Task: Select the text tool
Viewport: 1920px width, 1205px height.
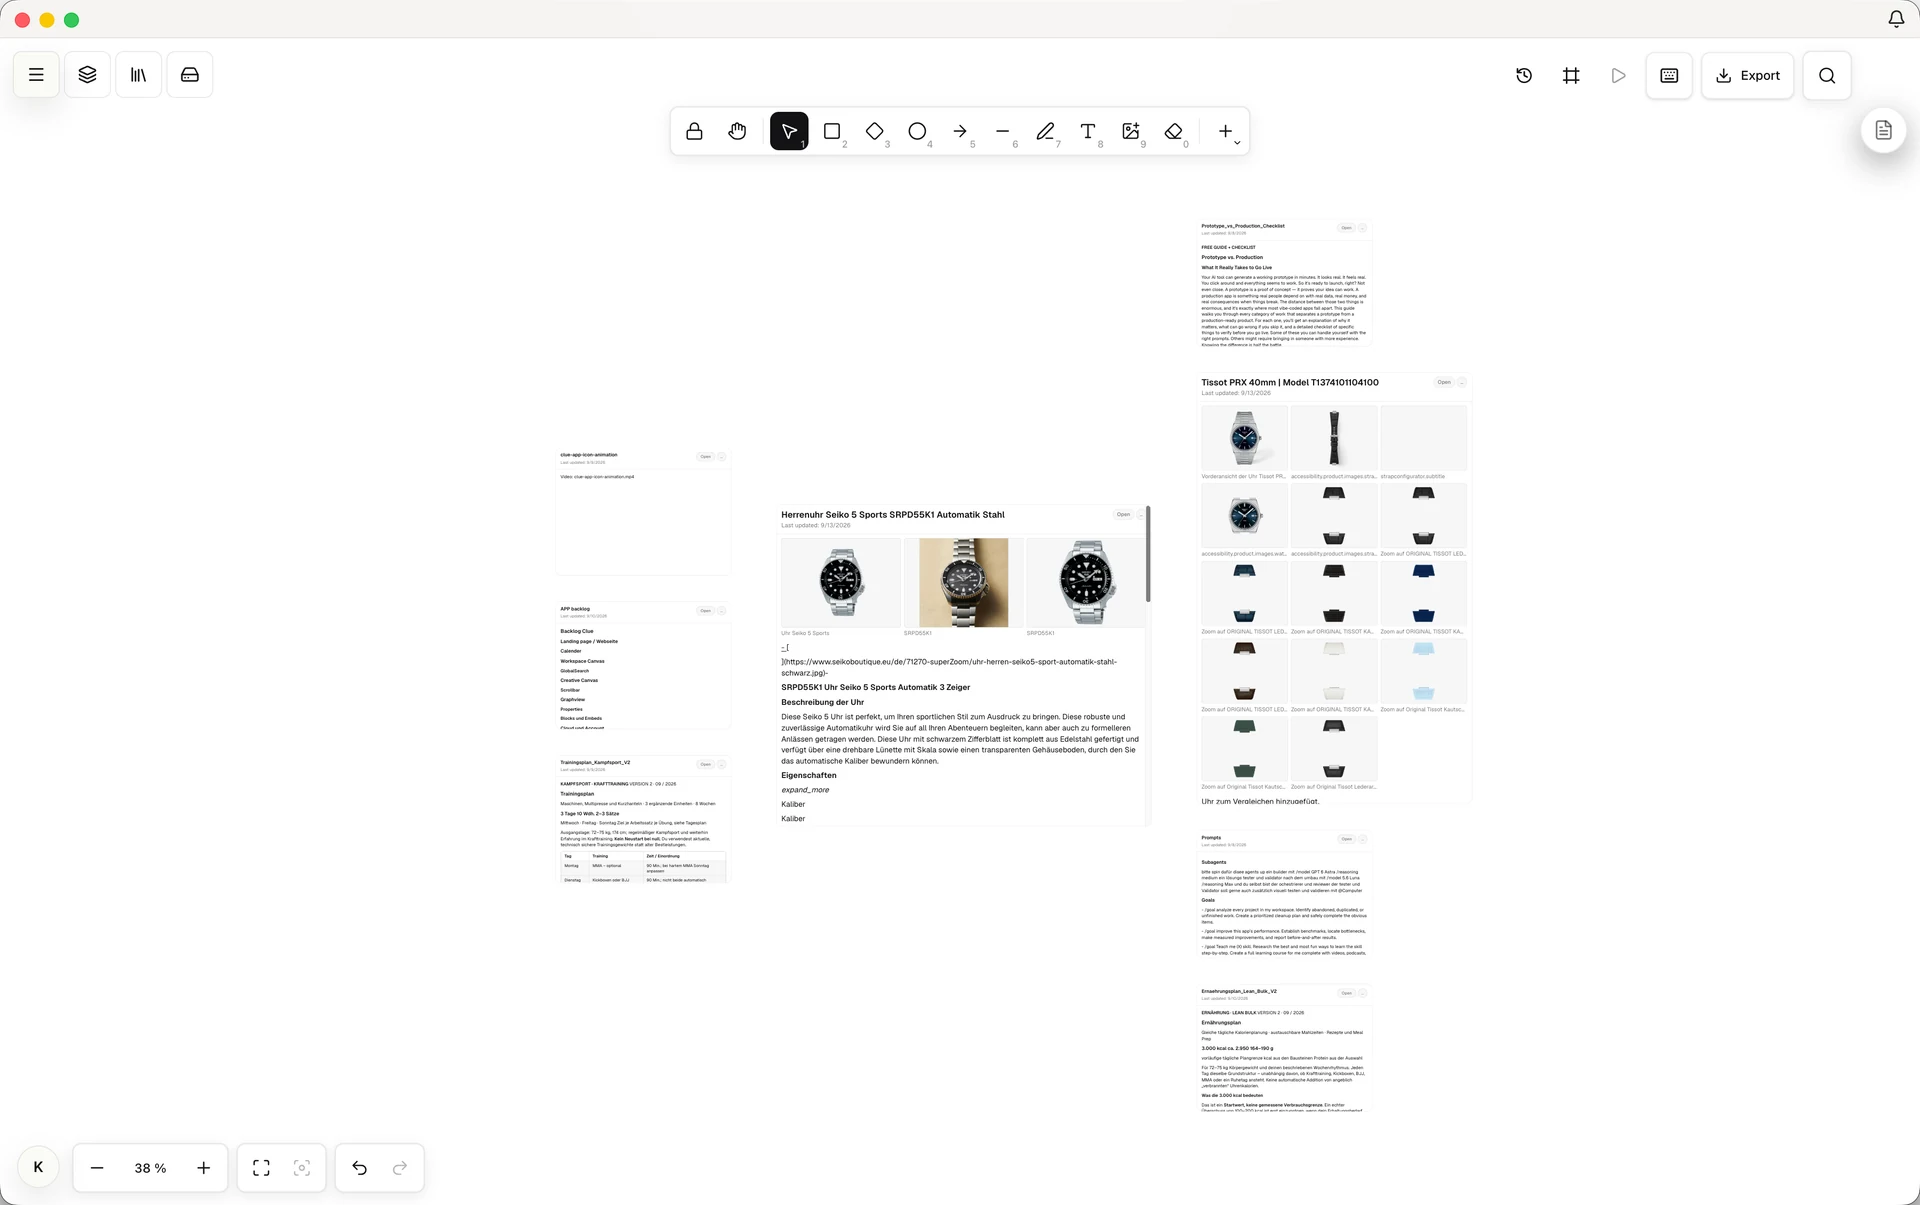Action: pos(1088,131)
